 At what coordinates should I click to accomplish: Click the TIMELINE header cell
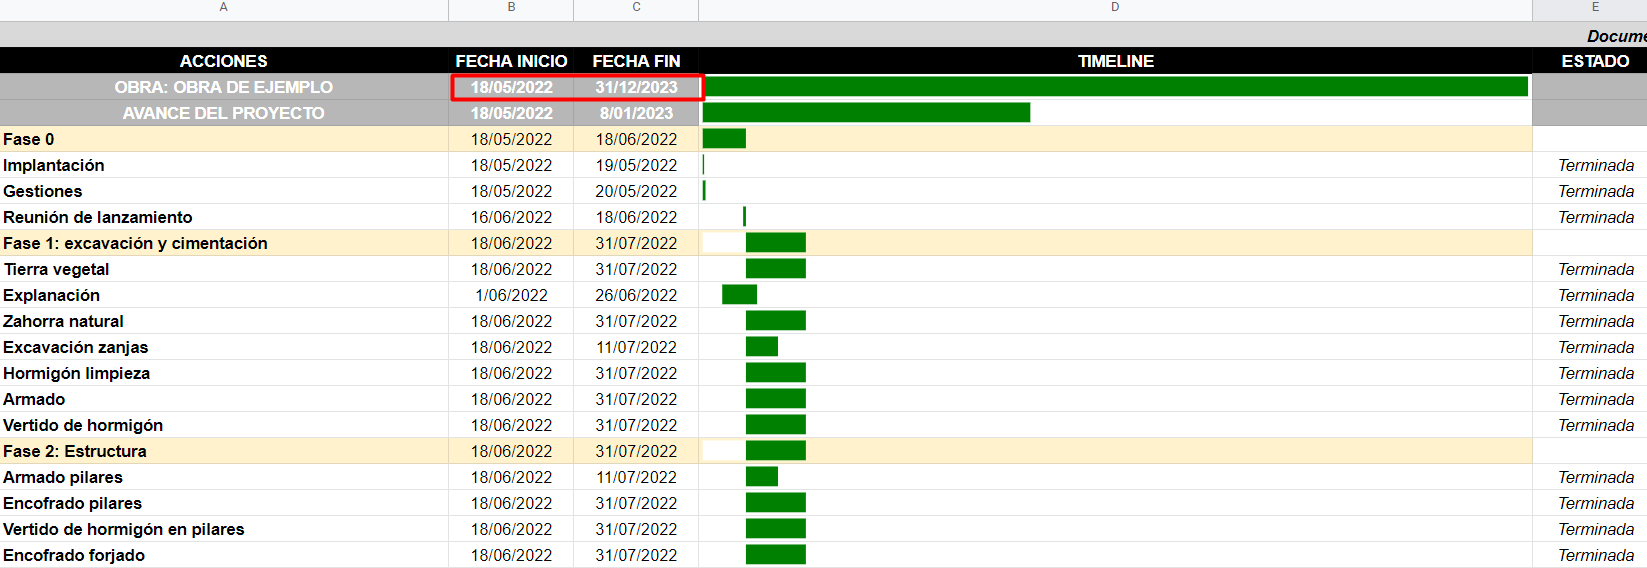pos(1115,61)
